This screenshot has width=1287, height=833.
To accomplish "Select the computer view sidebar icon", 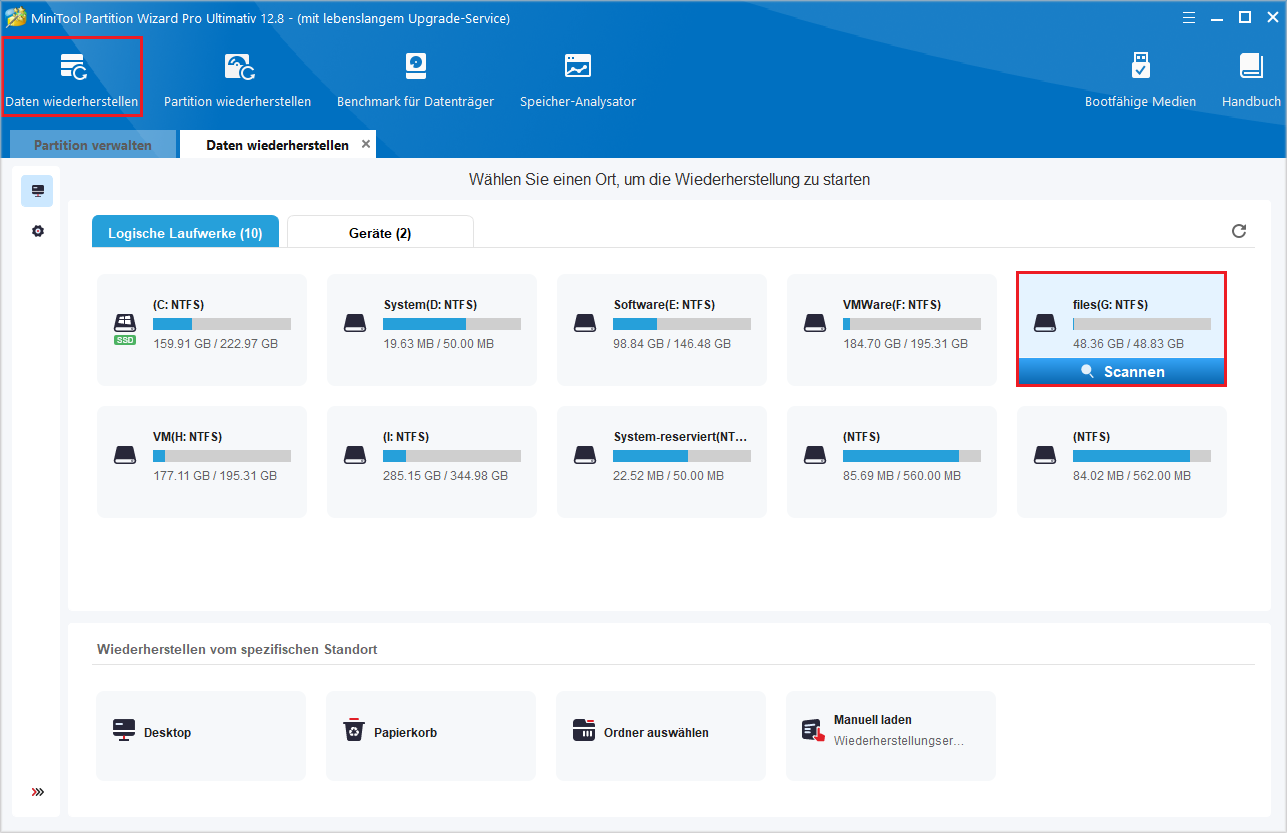I will (x=38, y=190).
